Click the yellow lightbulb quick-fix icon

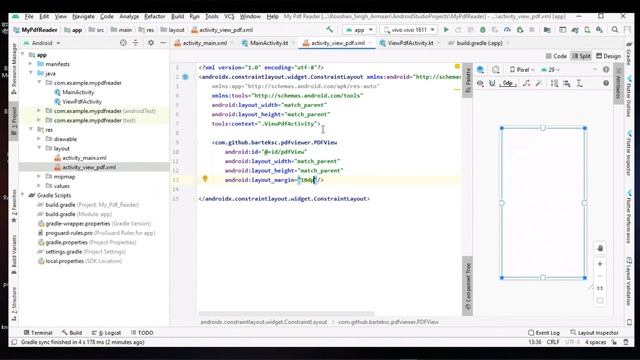(205, 179)
